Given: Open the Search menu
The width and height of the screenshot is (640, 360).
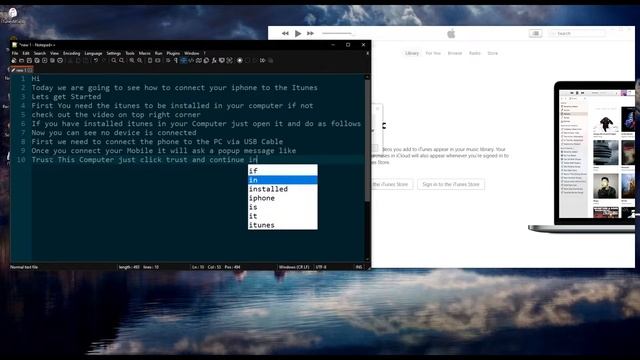Looking at the screenshot, I should pyautogui.click(x=40, y=53).
